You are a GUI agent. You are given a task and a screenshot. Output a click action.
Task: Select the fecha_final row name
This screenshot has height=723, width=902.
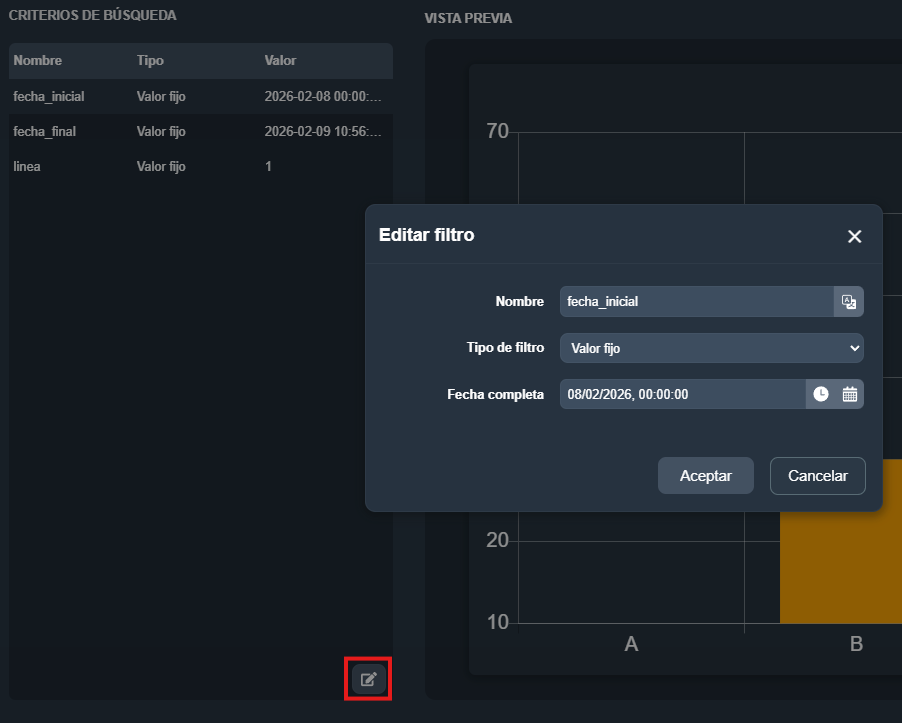(x=45, y=131)
